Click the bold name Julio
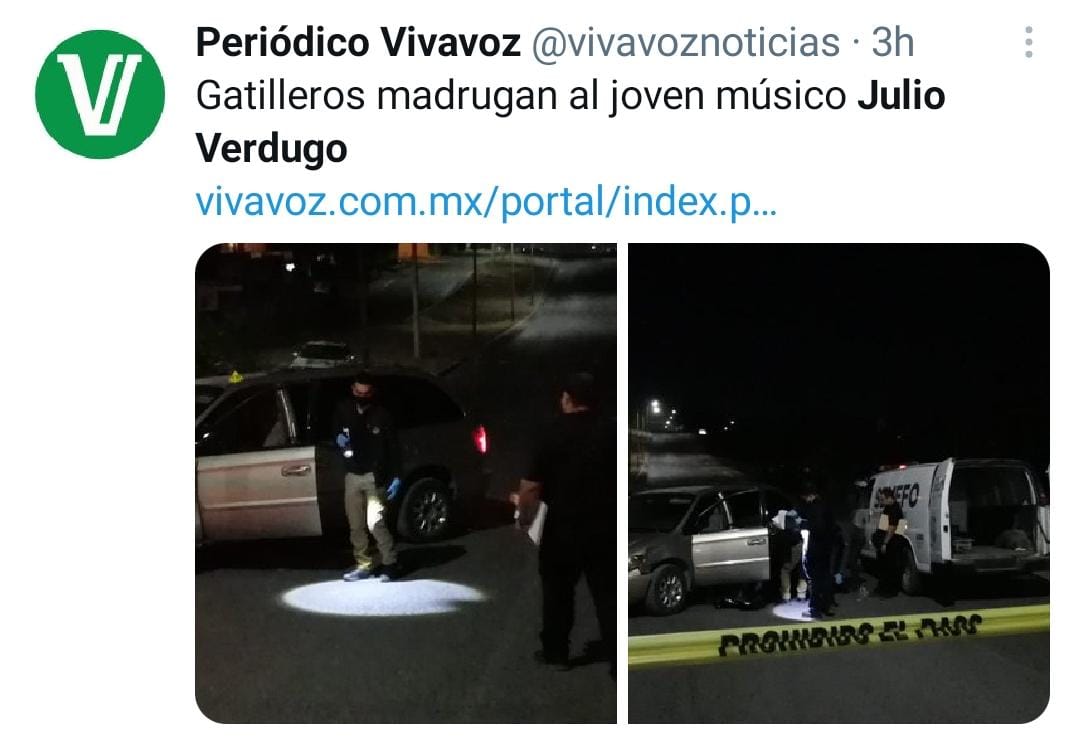 coord(902,95)
